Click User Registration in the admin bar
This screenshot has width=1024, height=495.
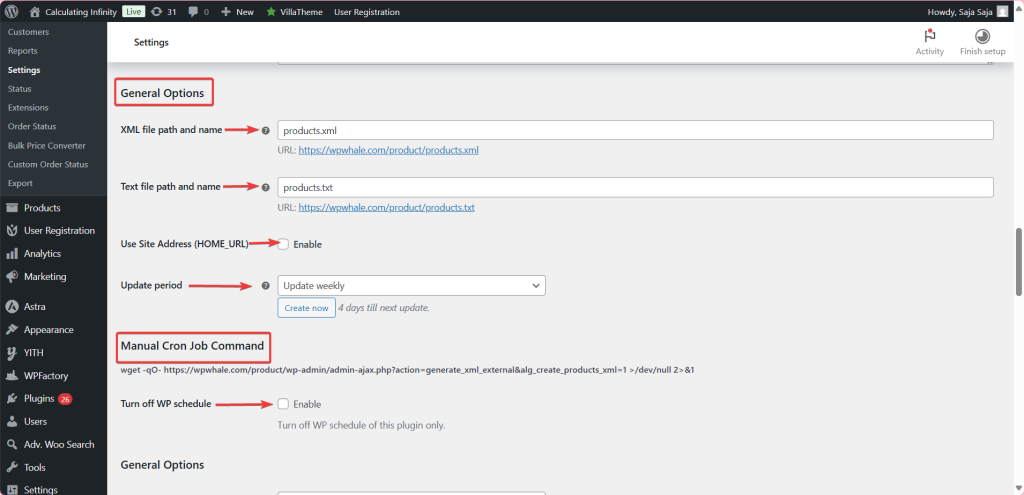tap(366, 12)
